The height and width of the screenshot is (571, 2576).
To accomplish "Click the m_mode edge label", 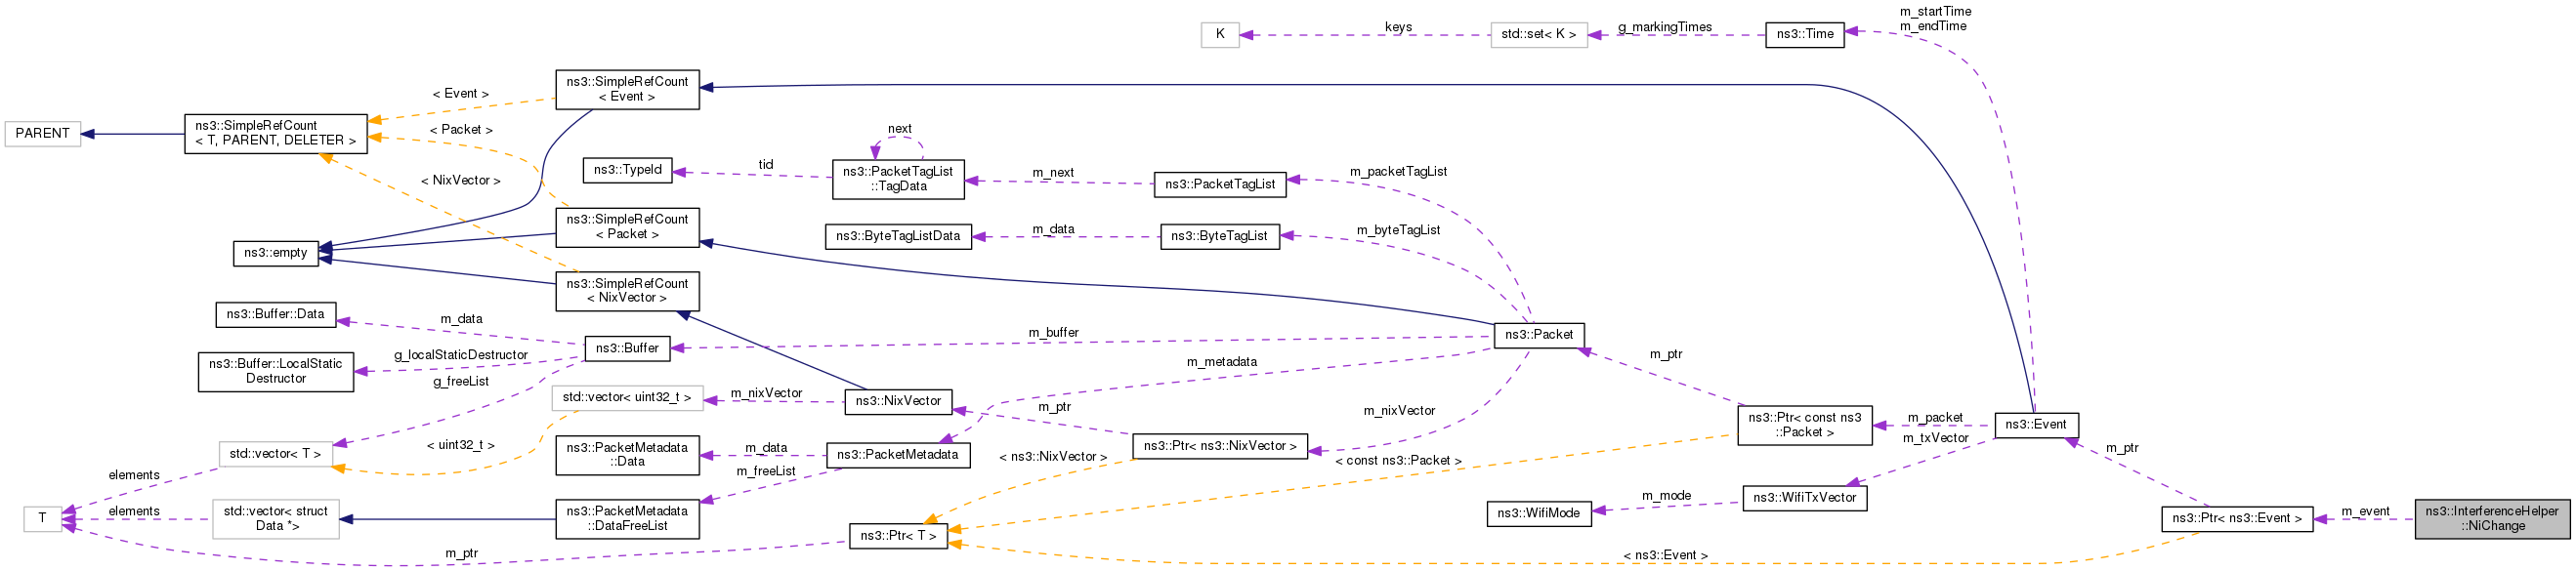I will (x=1666, y=496).
